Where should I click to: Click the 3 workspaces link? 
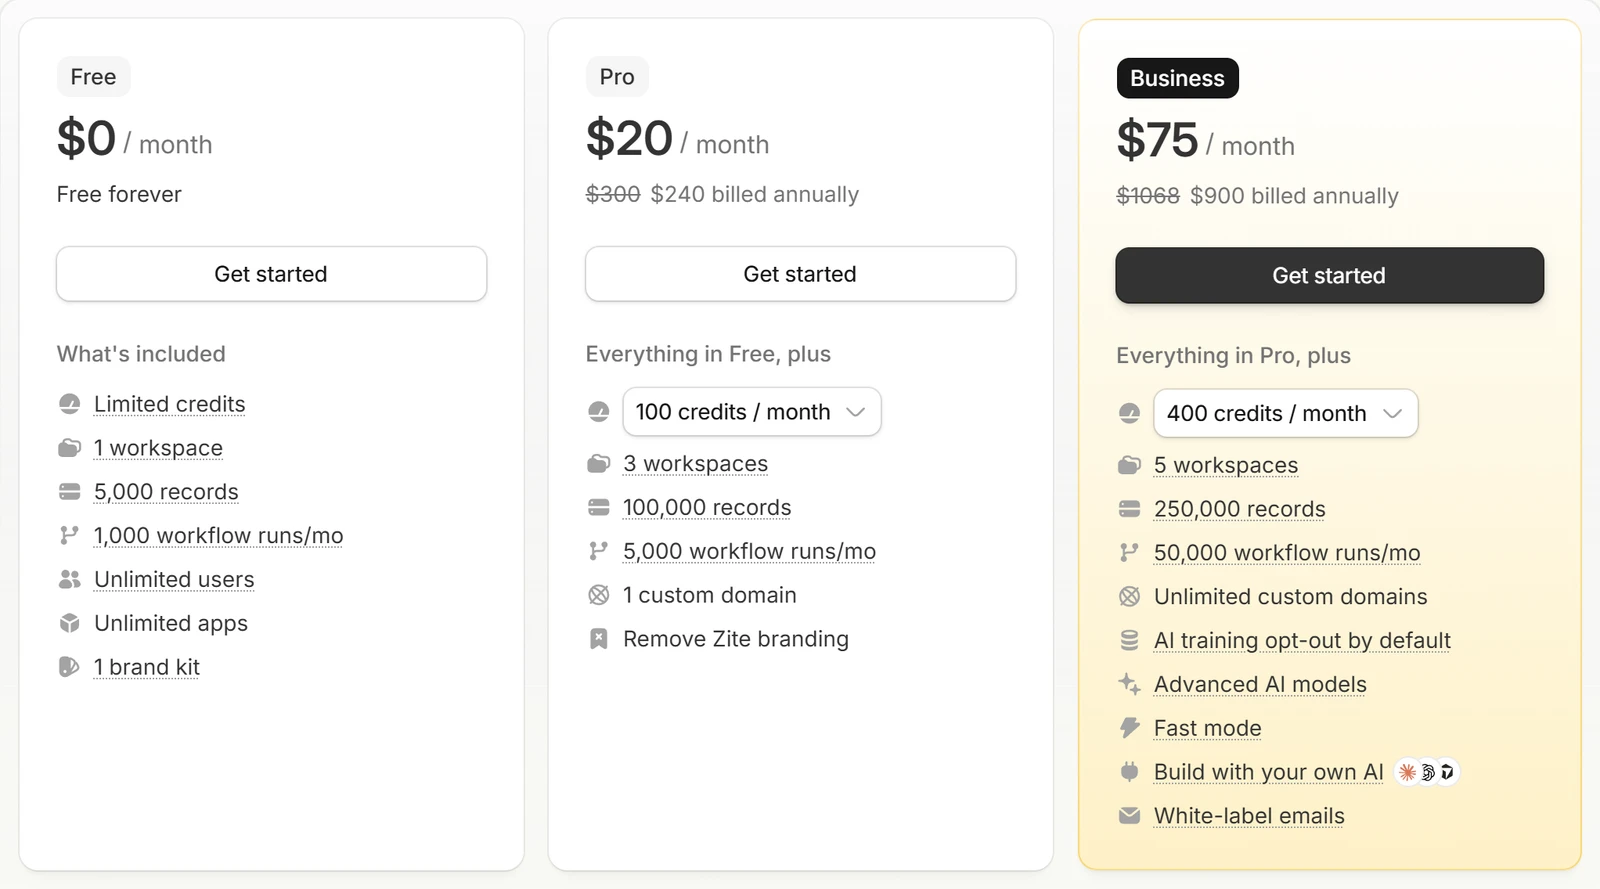click(x=695, y=464)
